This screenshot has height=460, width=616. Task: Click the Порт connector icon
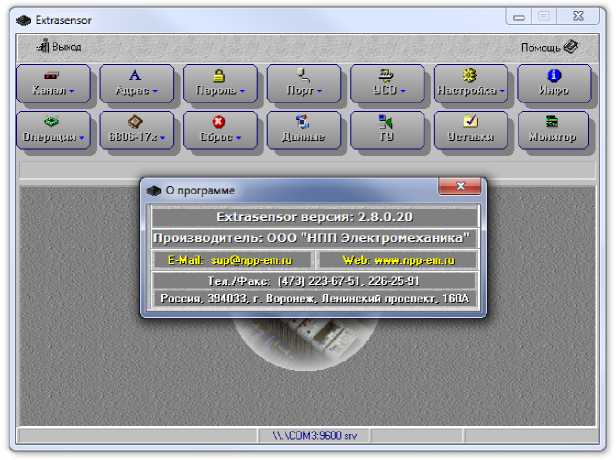pos(303,75)
